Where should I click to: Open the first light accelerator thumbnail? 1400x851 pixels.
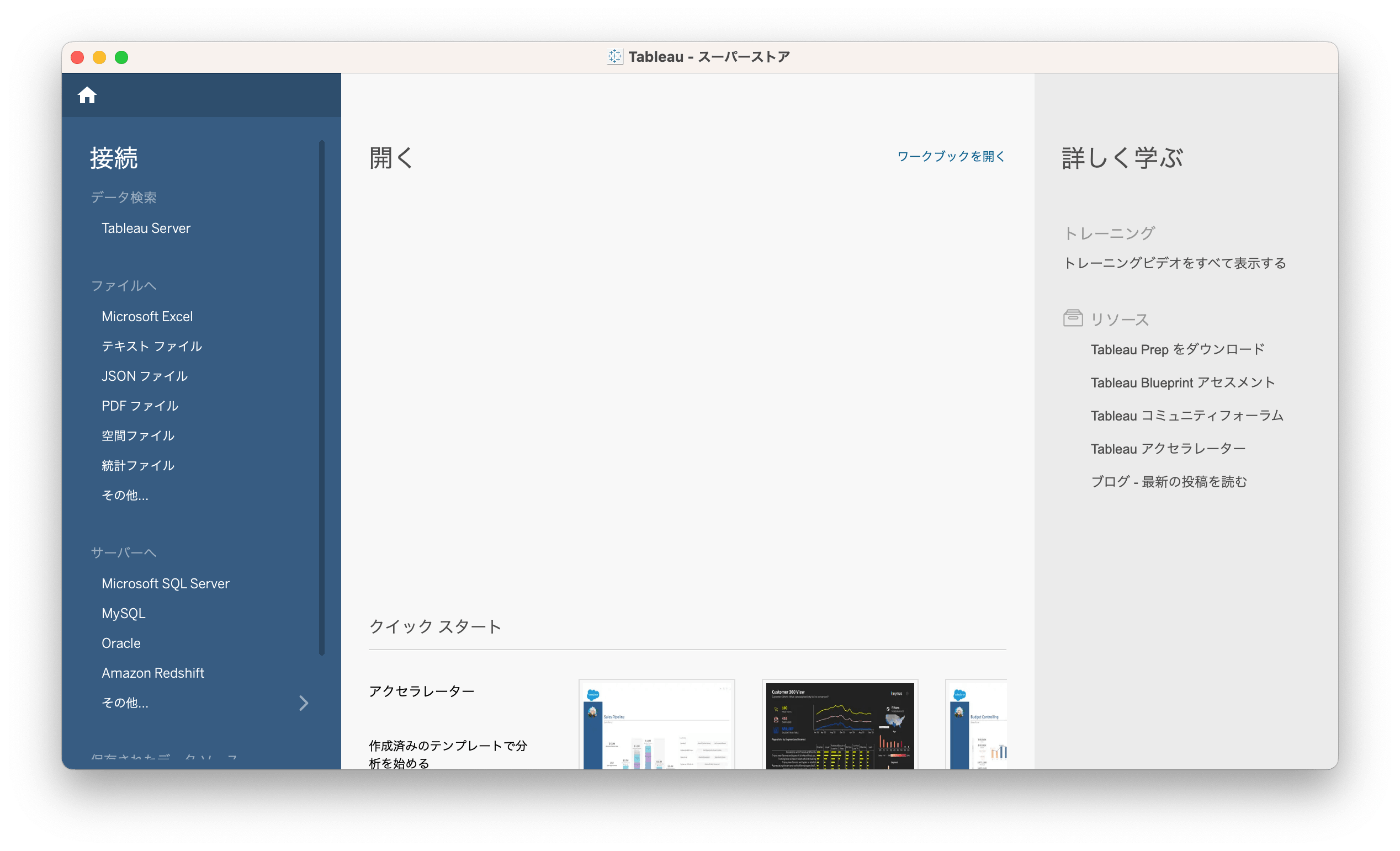(x=657, y=725)
